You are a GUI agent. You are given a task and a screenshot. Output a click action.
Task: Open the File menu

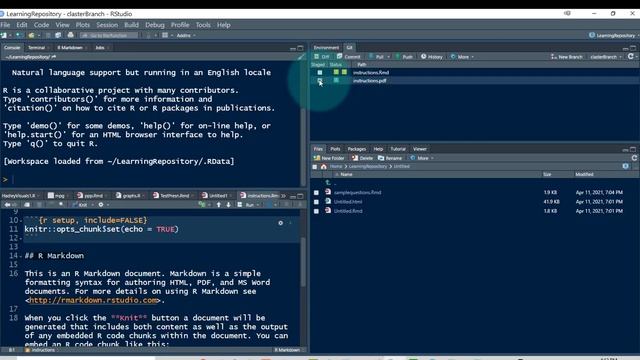[x=5, y=25]
